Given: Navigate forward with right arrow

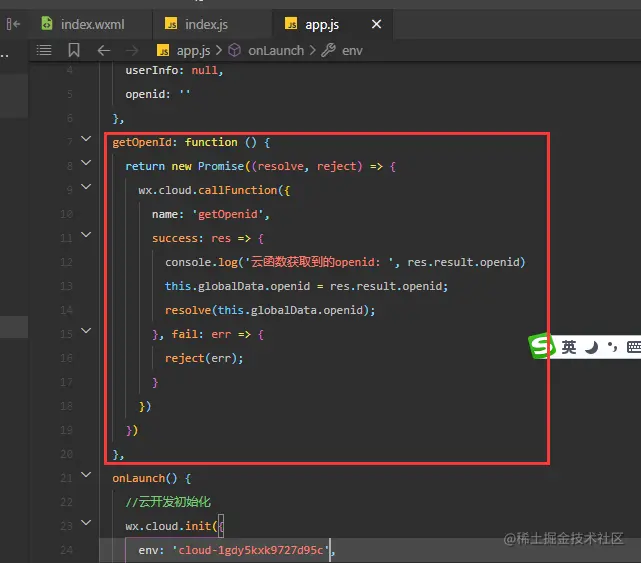Looking at the screenshot, I should pos(132,51).
